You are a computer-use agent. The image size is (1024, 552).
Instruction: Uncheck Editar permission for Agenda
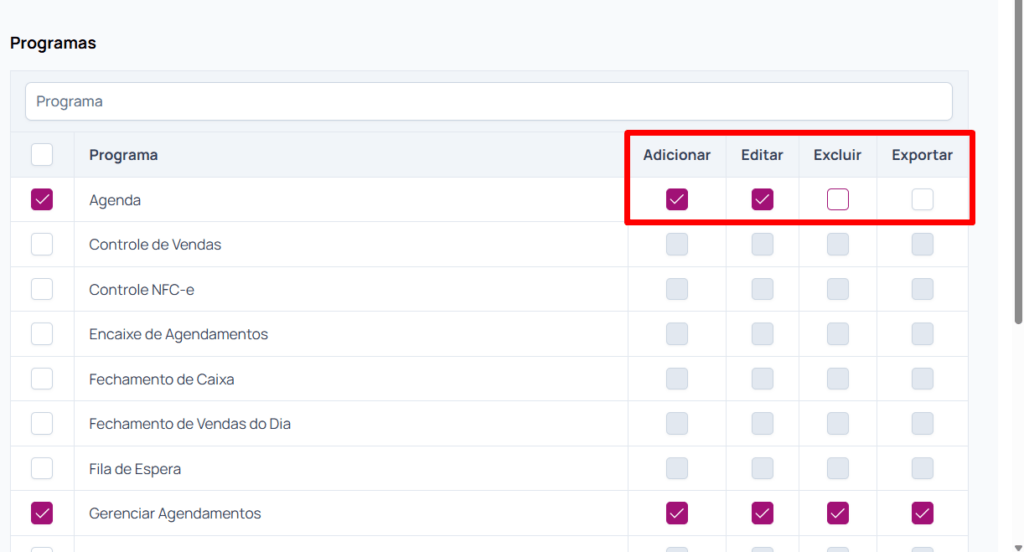click(x=762, y=200)
